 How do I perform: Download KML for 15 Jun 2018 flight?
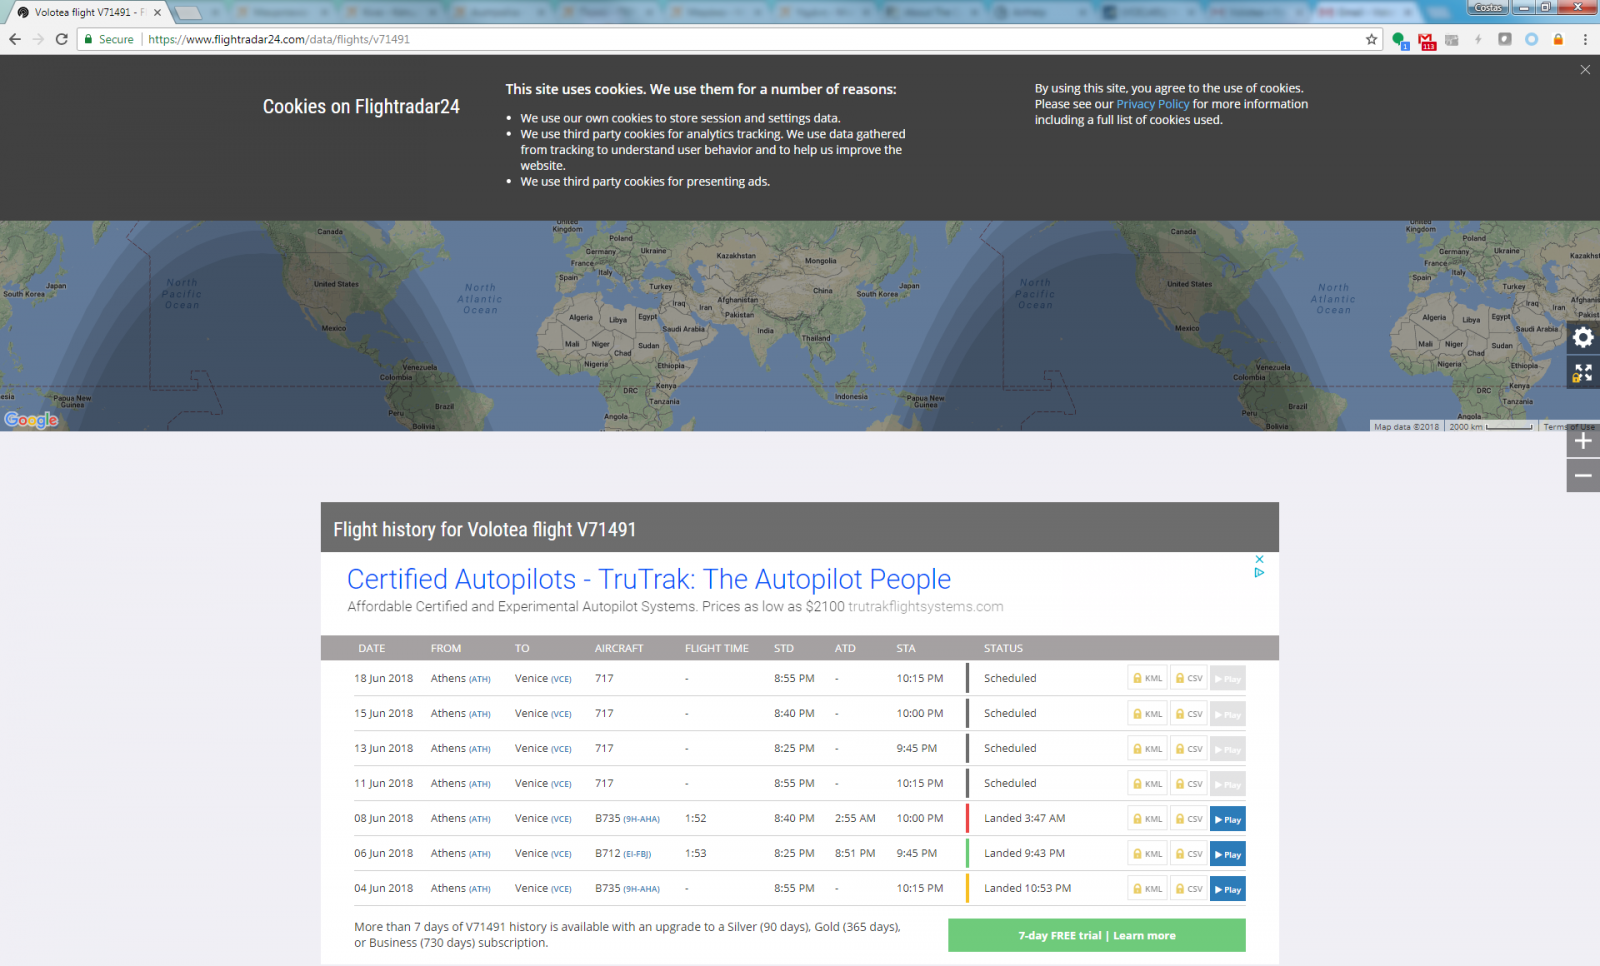[1148, 714]
